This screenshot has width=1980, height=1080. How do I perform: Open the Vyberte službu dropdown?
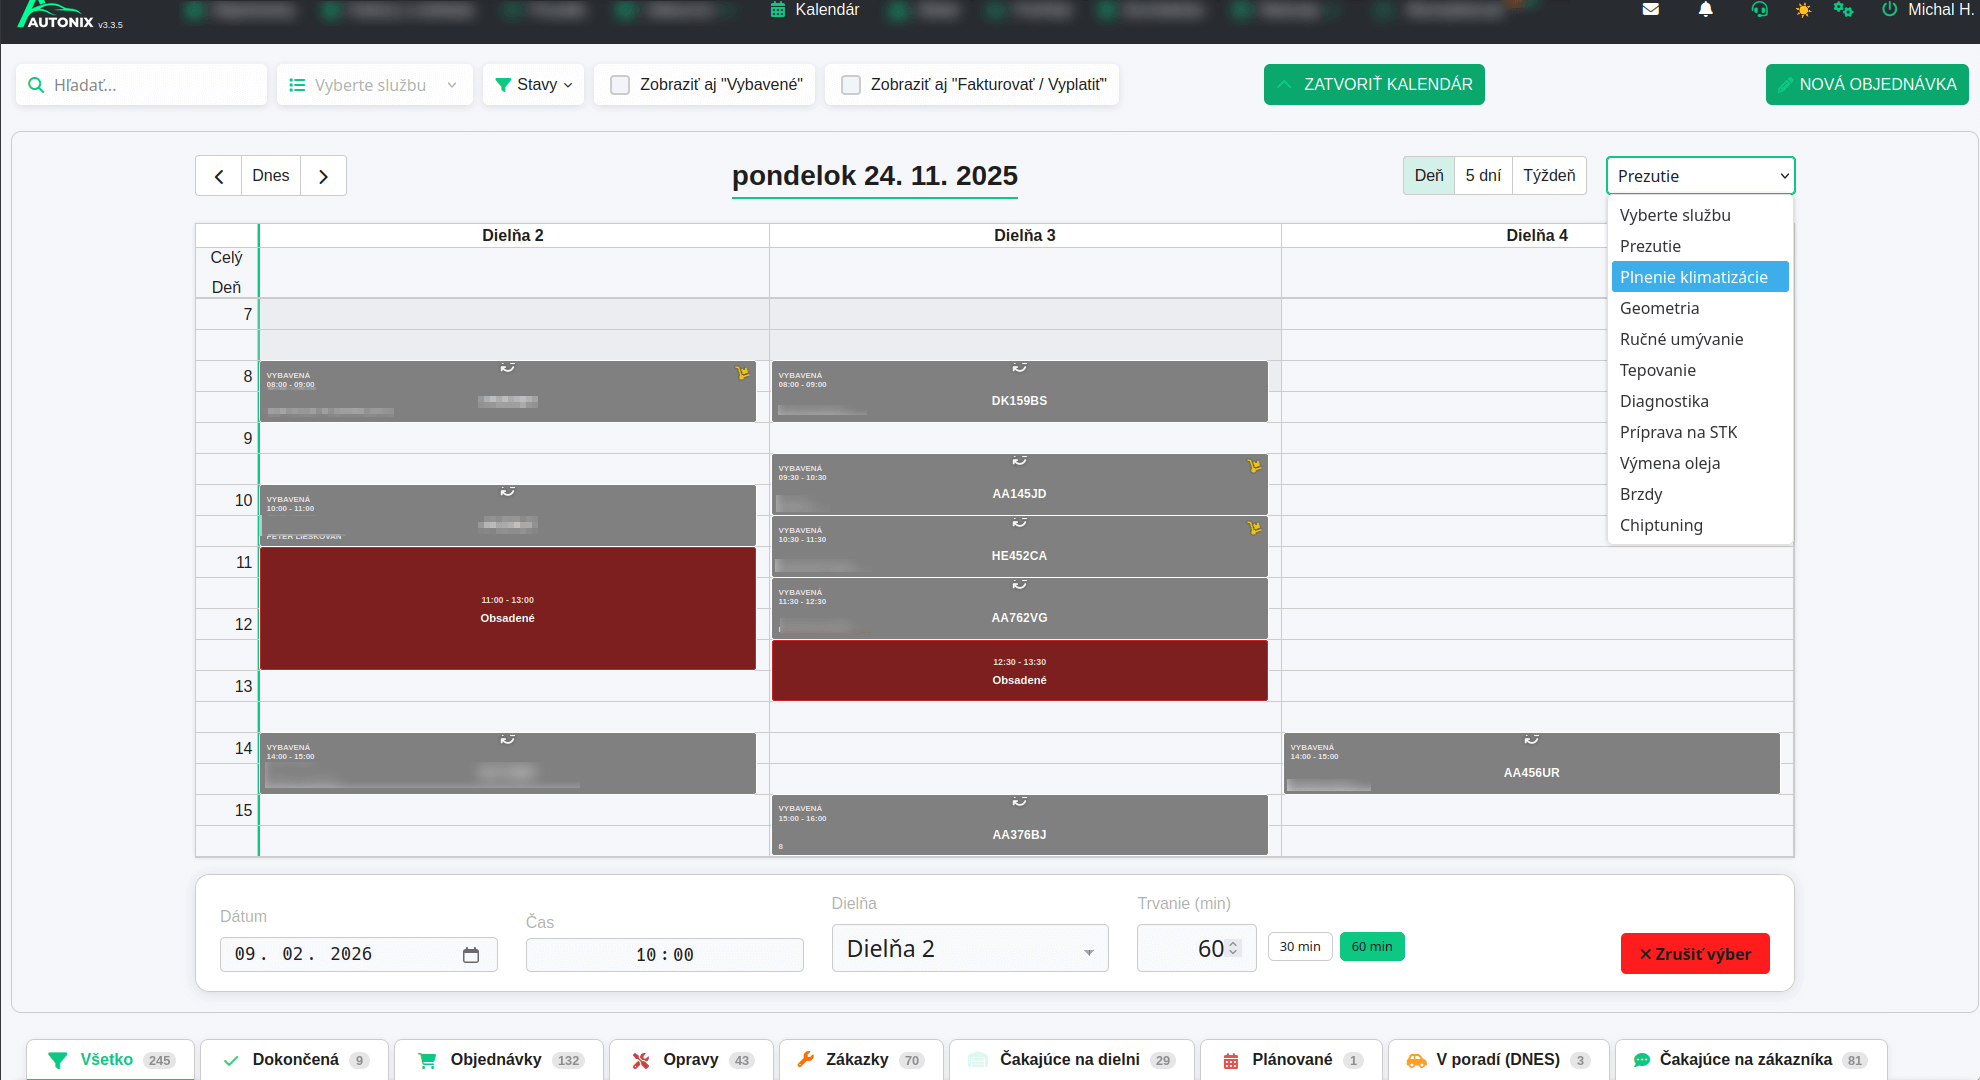(x=374, y=85)
